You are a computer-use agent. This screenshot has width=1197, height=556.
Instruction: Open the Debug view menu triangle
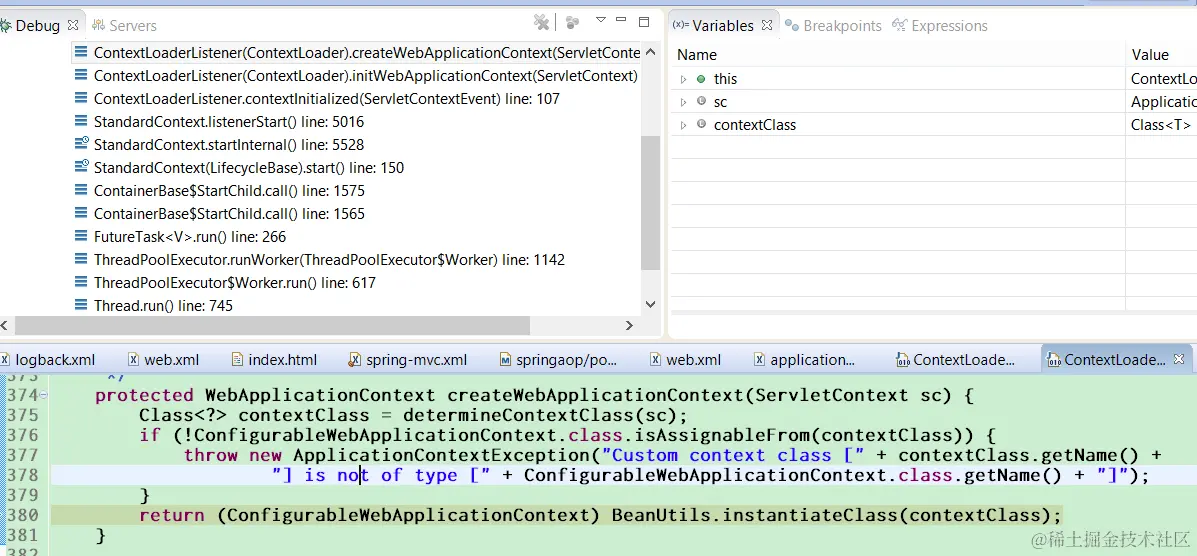pyautogui.click(x=601, y=20)
